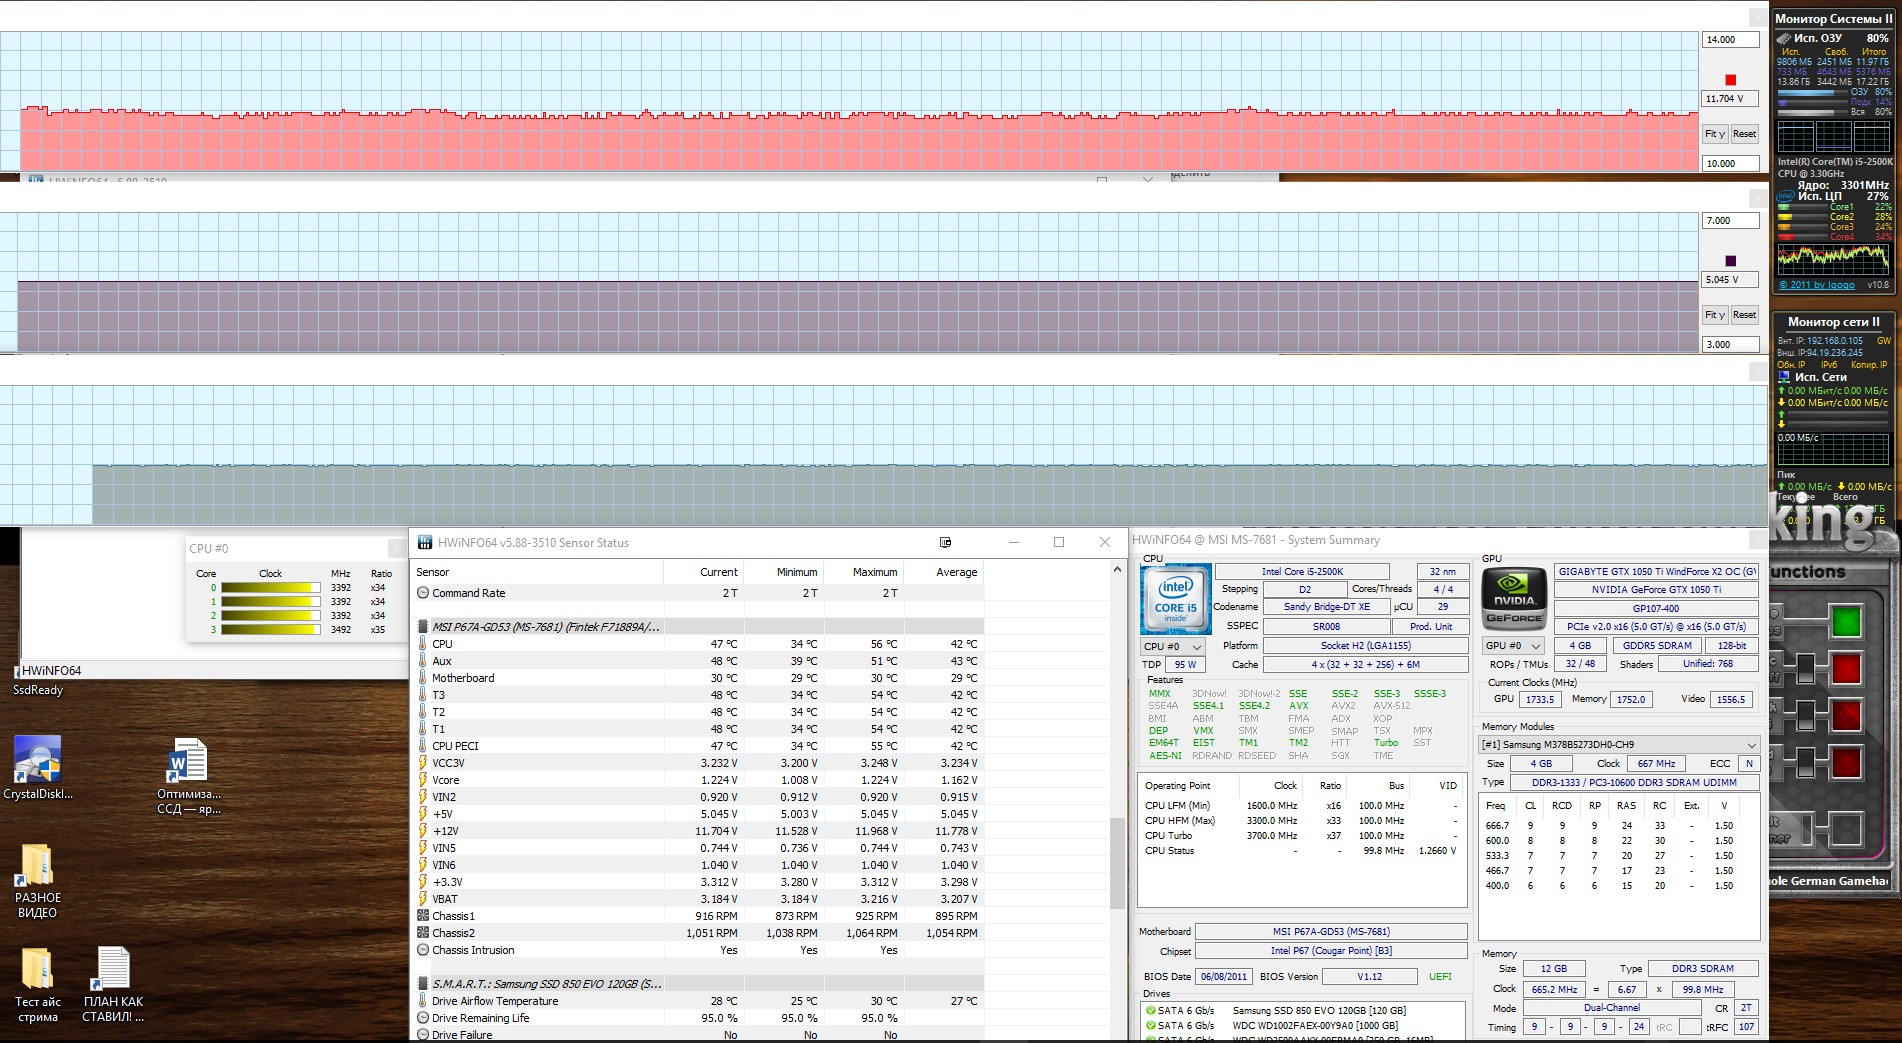Click the clock icon beside Command Rate
The width and height of the screenshot is (1902, 1043).
tap(423, 593)
